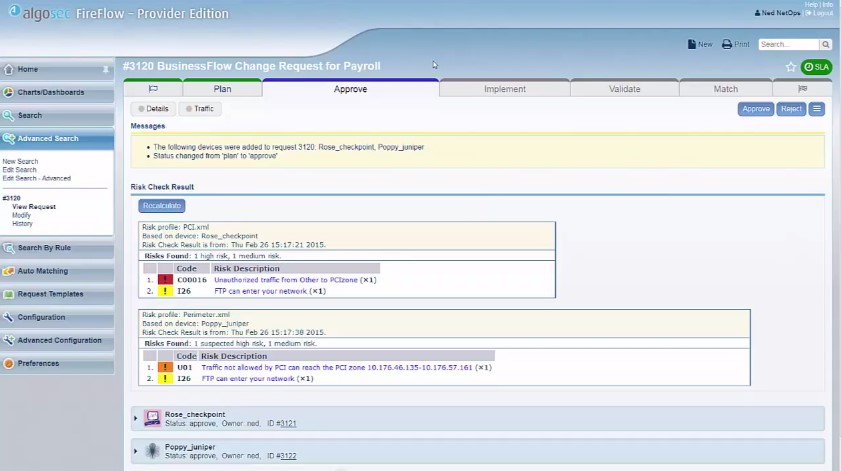This screenshot has width=841, height=471.
Task: Click View Request in sidebar
Action: (34, 207)
